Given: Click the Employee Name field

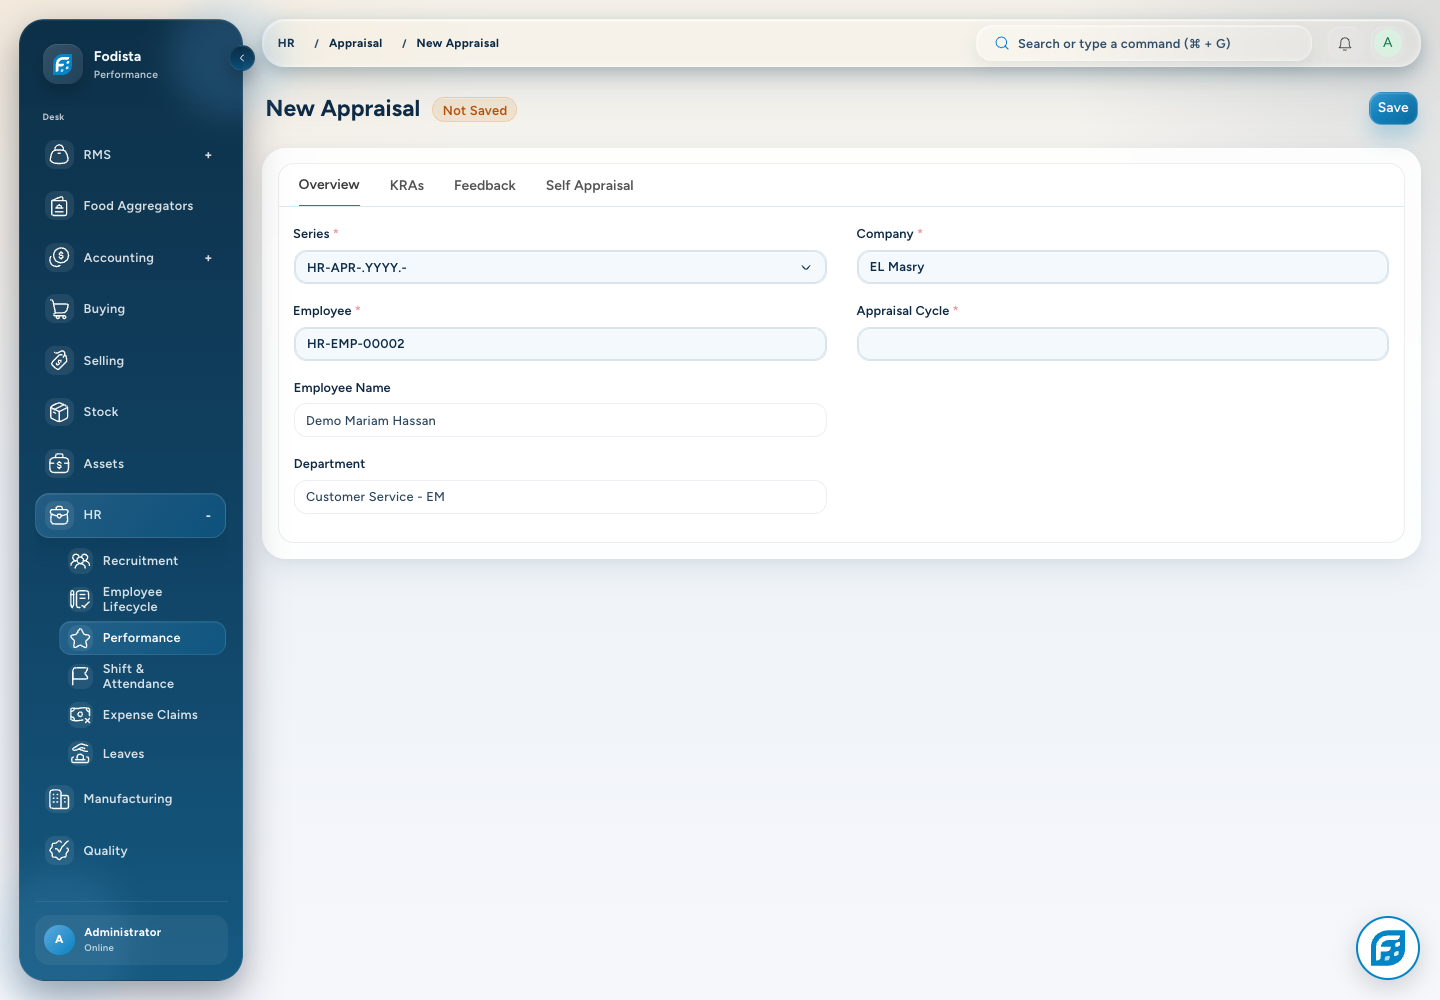Looking at the screenshot, I should pyautogui.click(x=560, y=420).
